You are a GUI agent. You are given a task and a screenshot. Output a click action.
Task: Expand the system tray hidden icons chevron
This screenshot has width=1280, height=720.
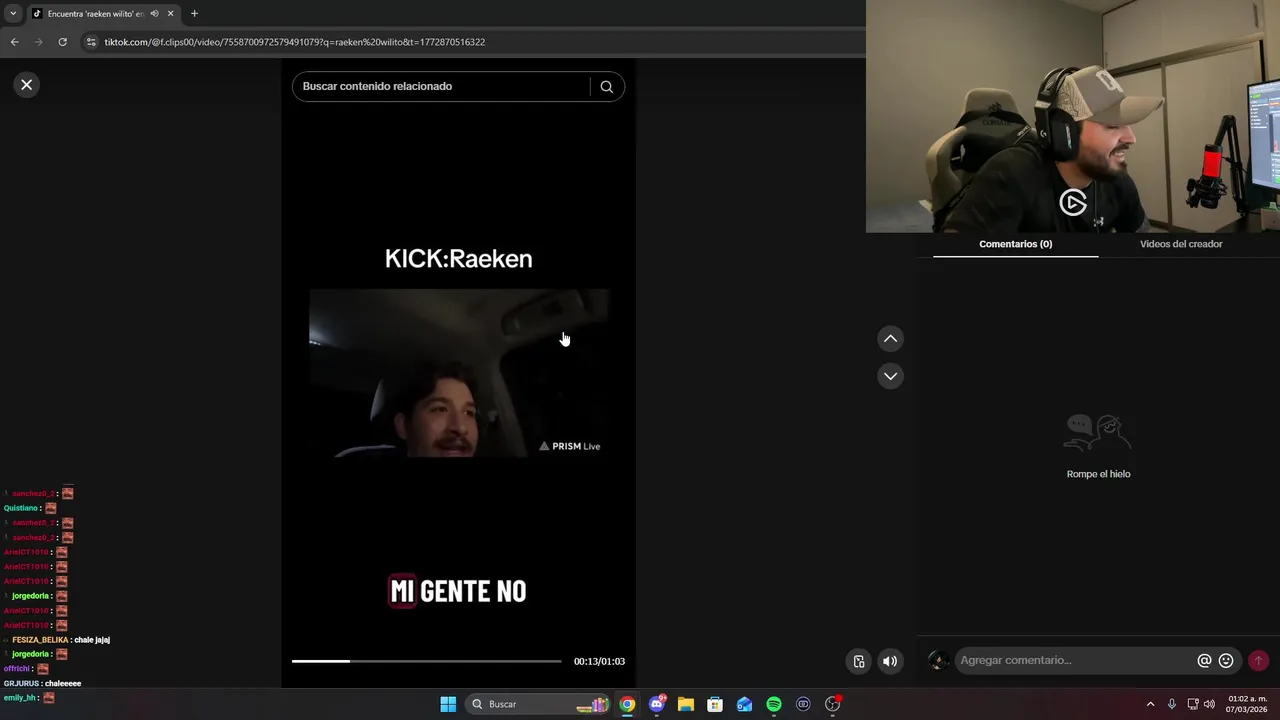tap(1150, 704)
